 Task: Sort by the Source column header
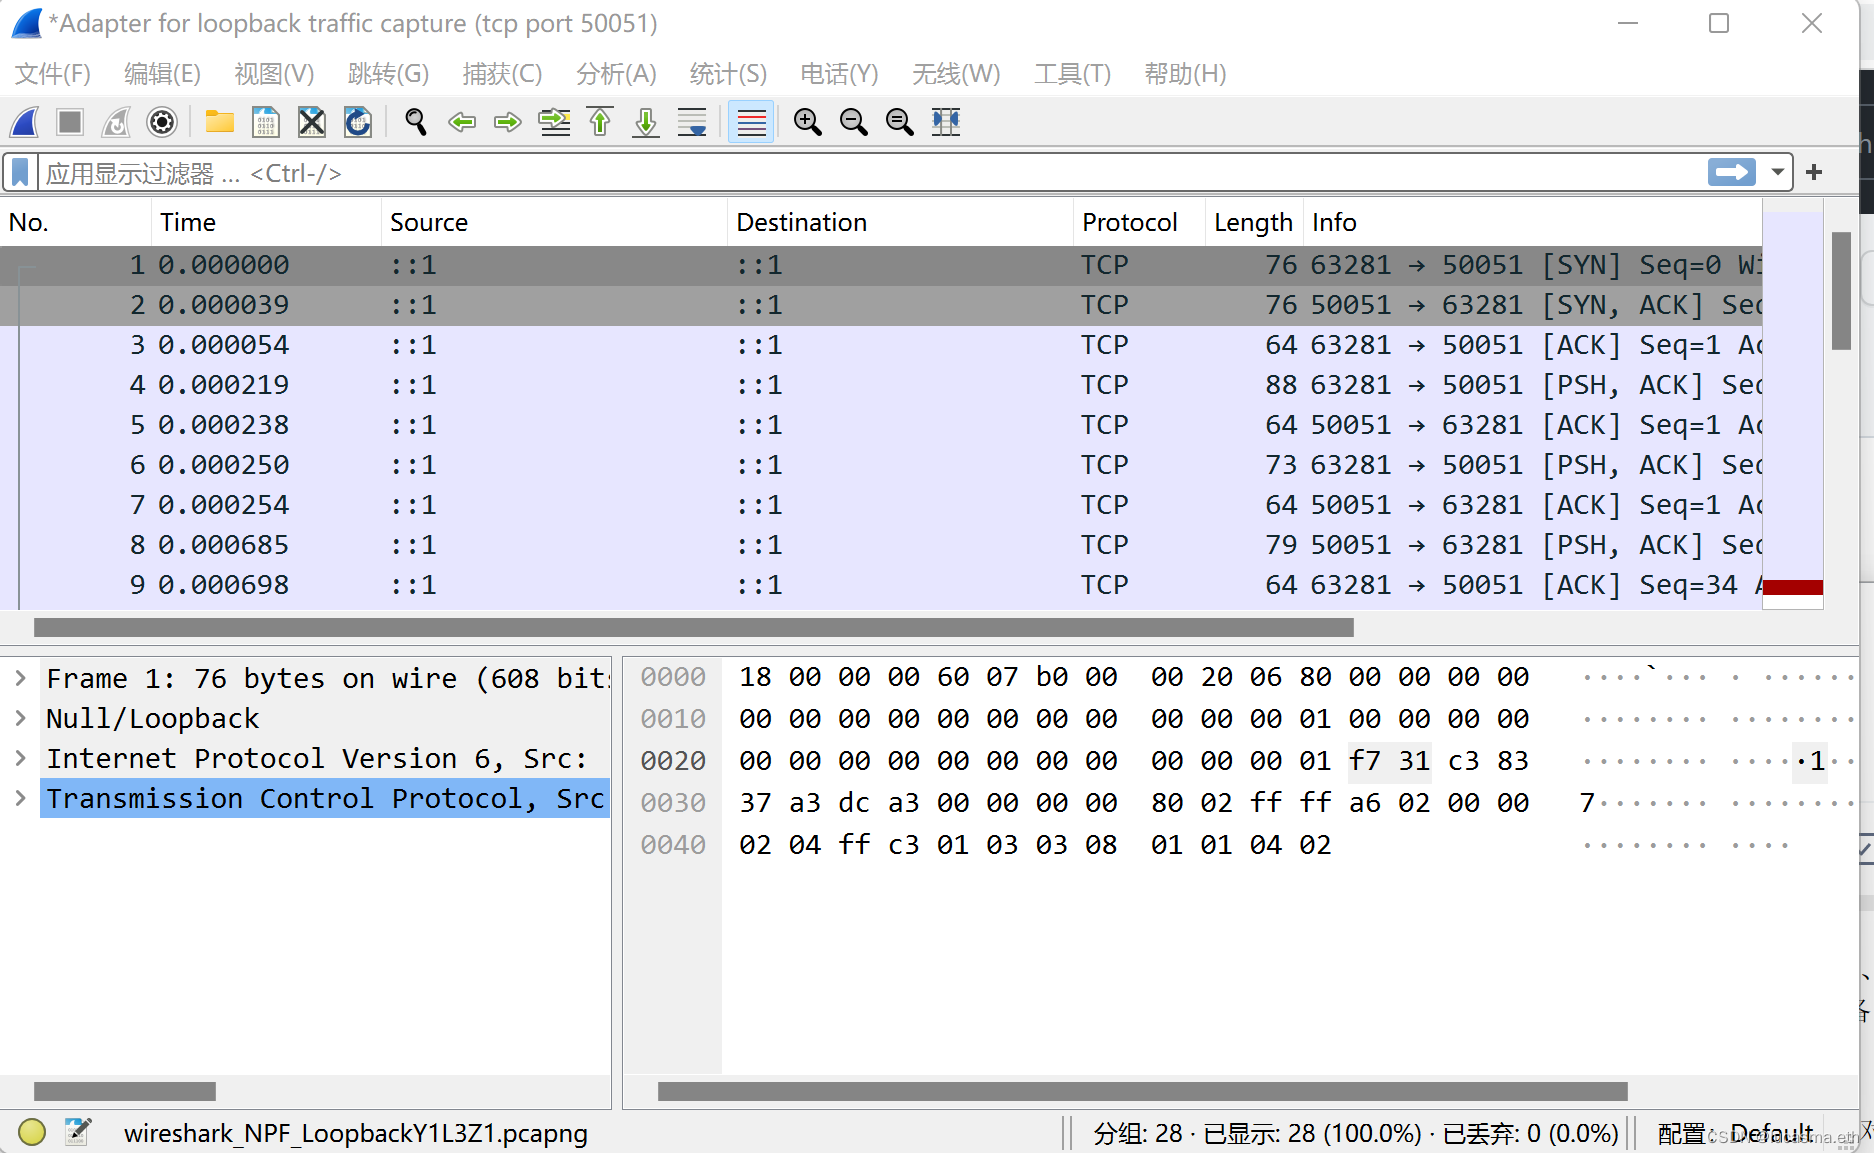pos(554,222)
